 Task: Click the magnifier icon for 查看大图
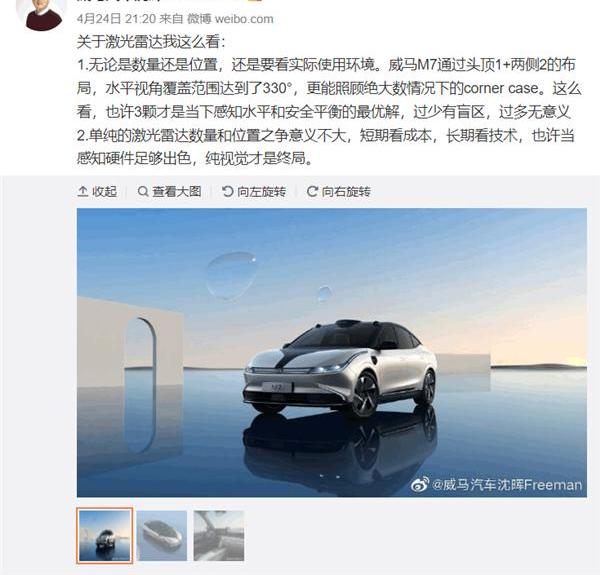(143, 191)
